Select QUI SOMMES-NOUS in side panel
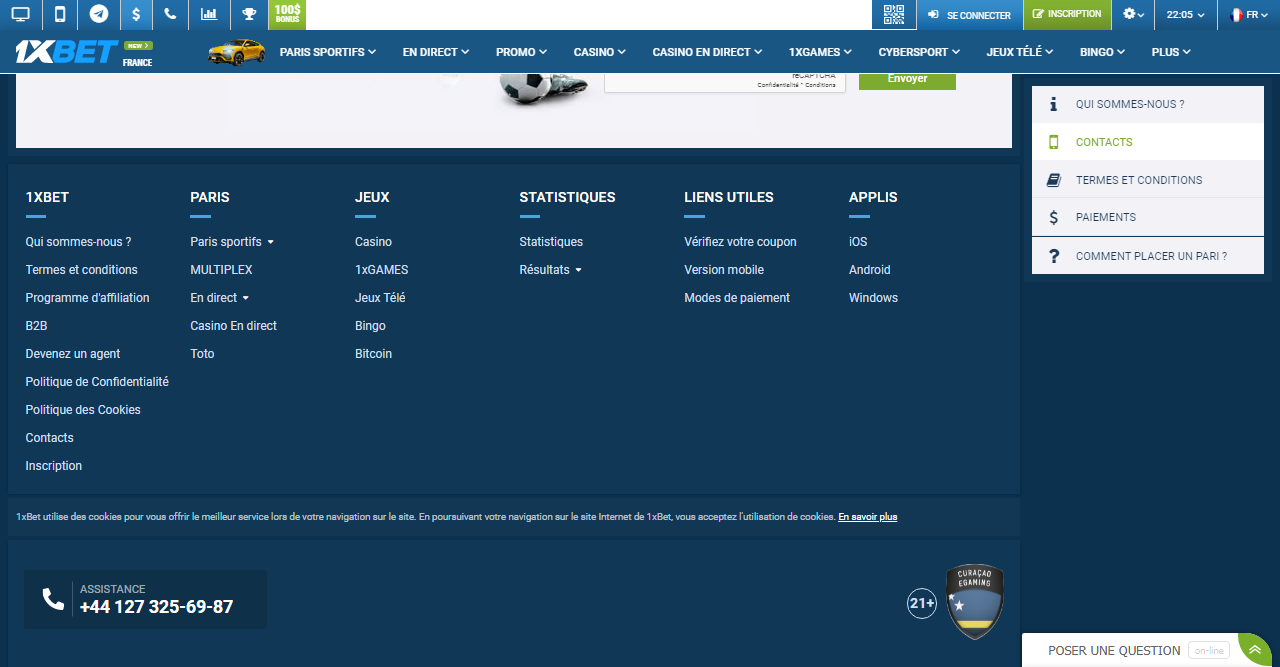 pos(1148,104)
